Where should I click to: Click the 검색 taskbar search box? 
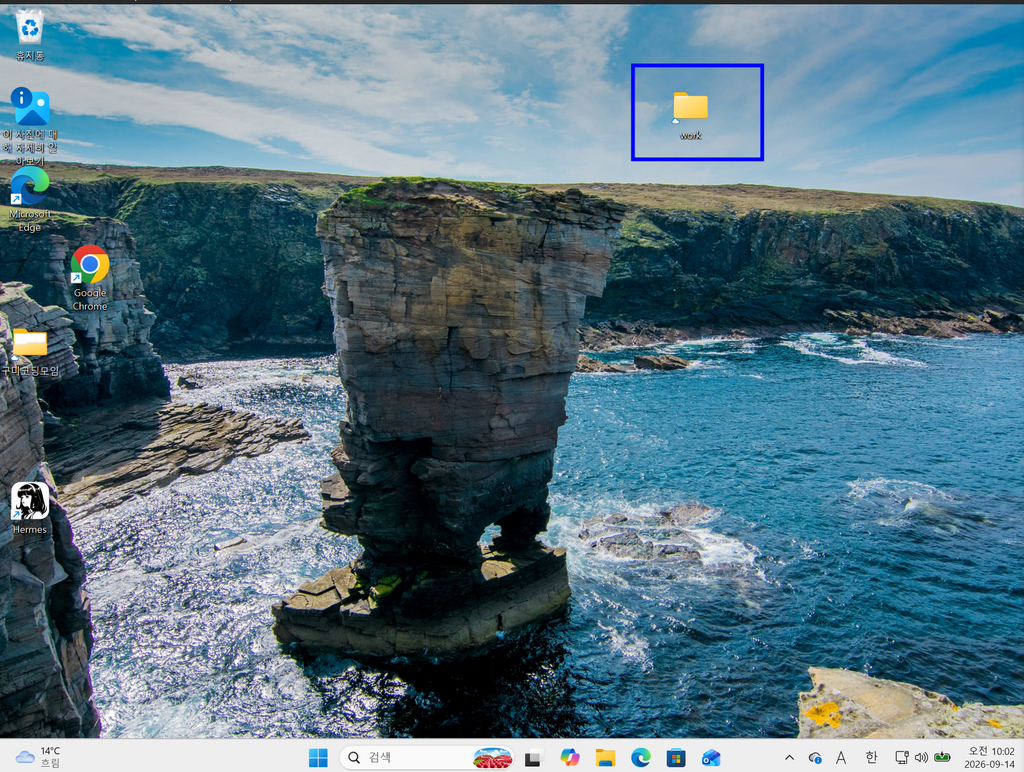tap(426, 758)
